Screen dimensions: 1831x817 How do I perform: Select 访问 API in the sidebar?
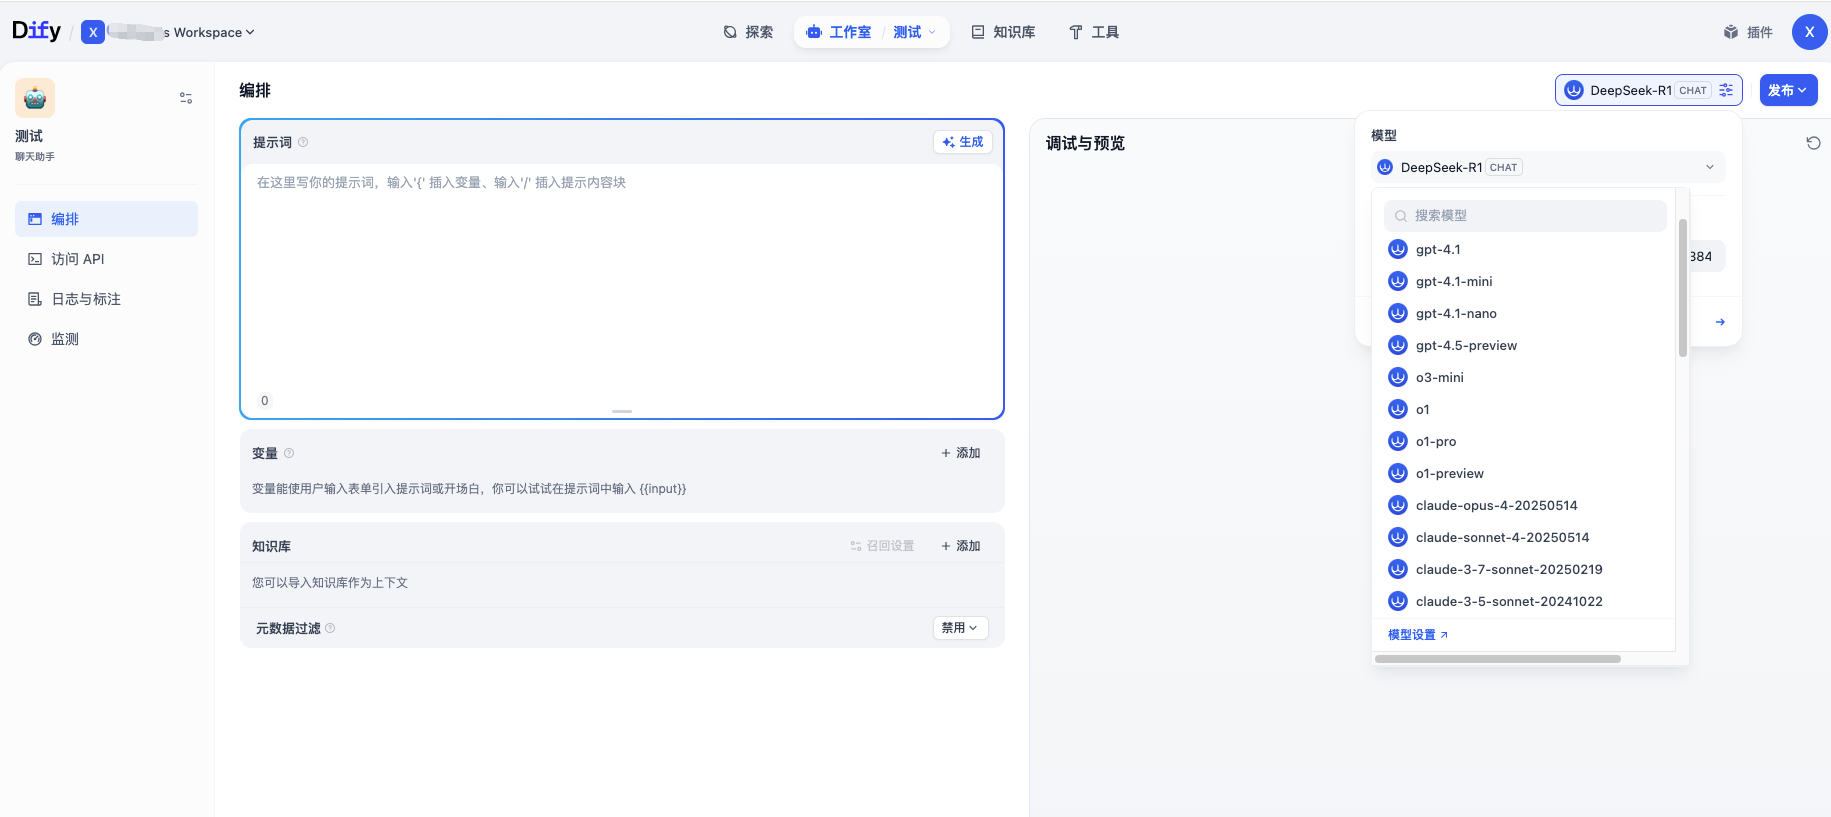click(106, 259)
